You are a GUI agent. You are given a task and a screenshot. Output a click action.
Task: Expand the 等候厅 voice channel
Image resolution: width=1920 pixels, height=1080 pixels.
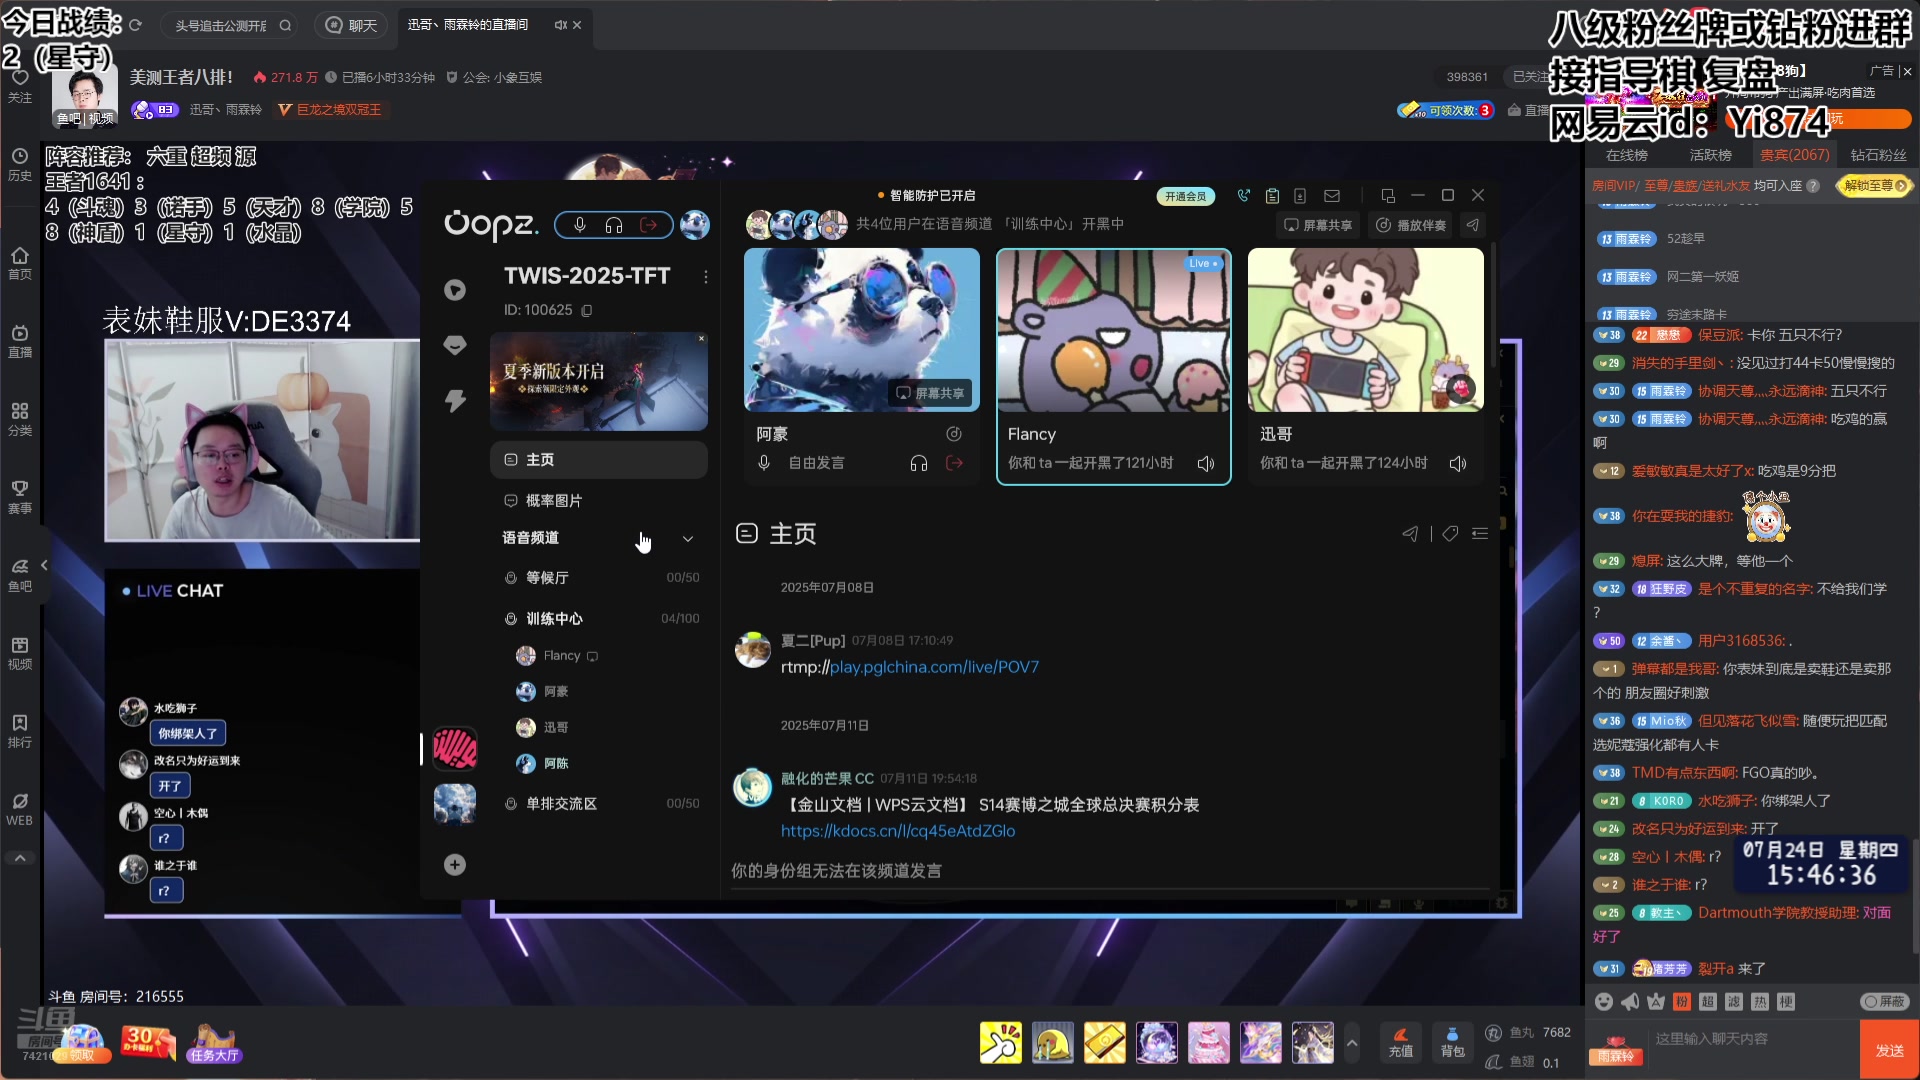coord(600,578)
